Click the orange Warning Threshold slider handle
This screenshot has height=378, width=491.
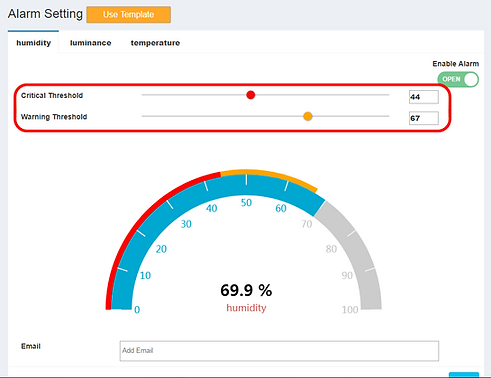pos(308,116)
